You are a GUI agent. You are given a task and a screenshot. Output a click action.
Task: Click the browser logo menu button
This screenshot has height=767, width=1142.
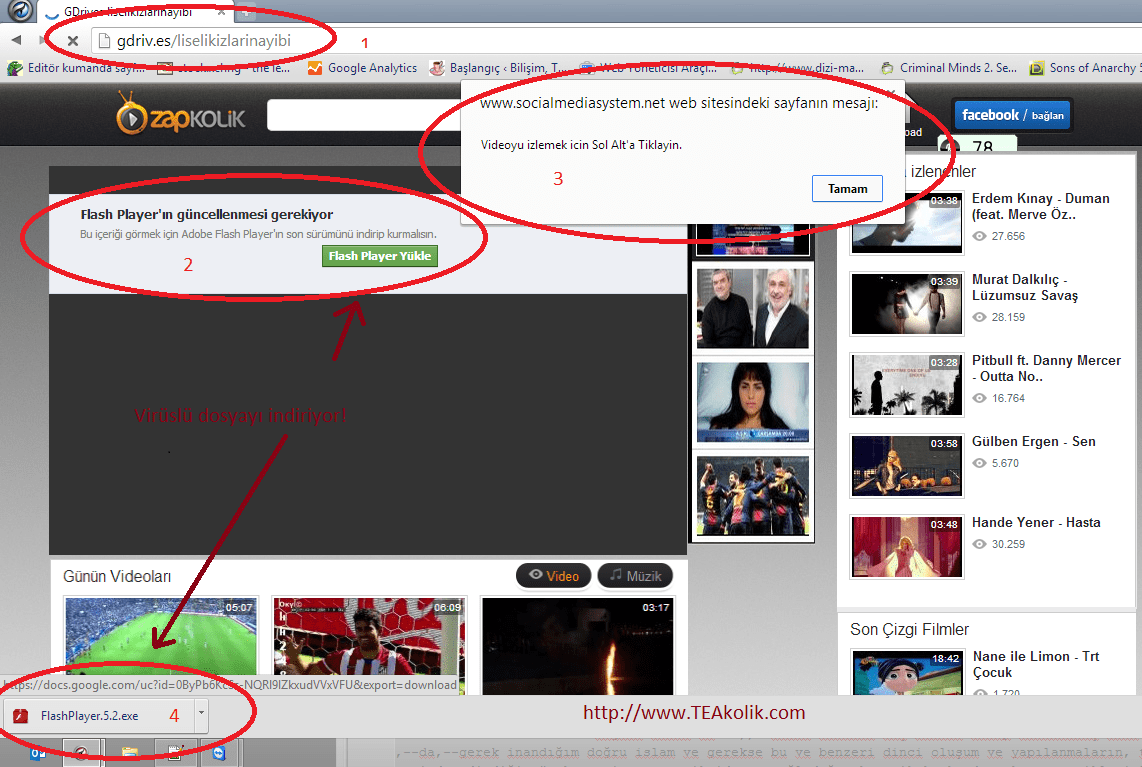coord(20,10)
